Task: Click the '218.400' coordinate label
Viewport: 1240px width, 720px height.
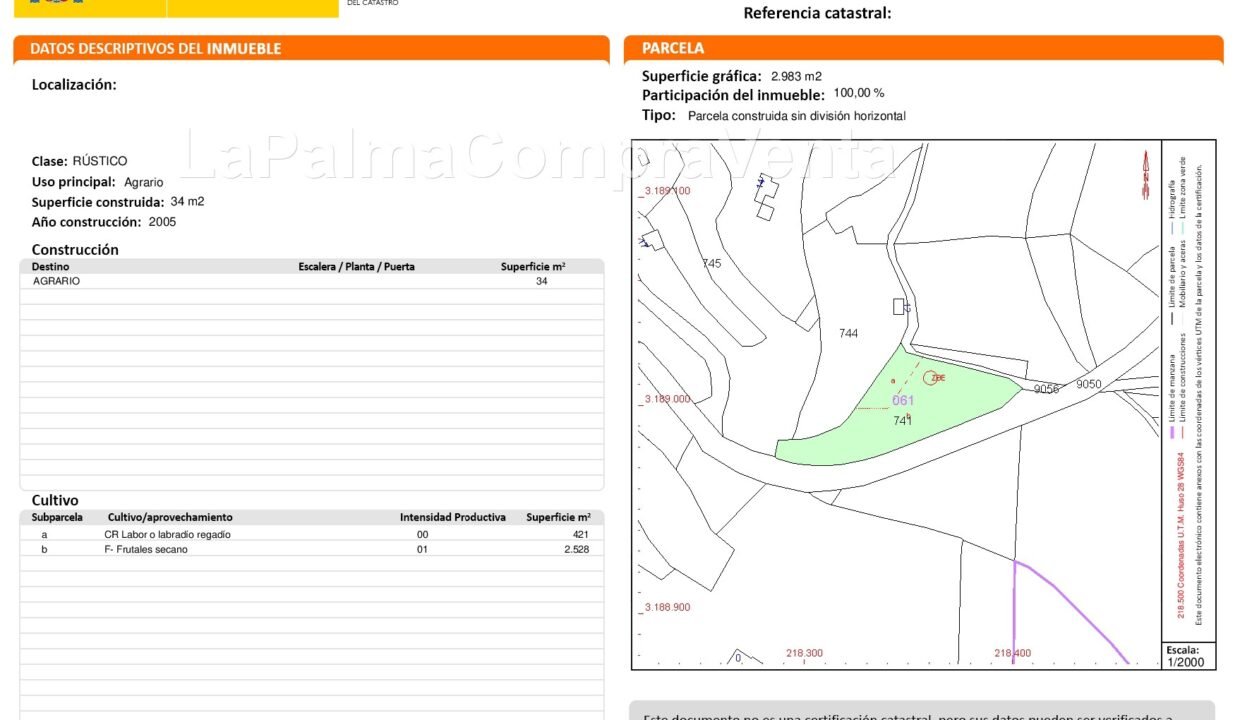Action: point(1013,653)
